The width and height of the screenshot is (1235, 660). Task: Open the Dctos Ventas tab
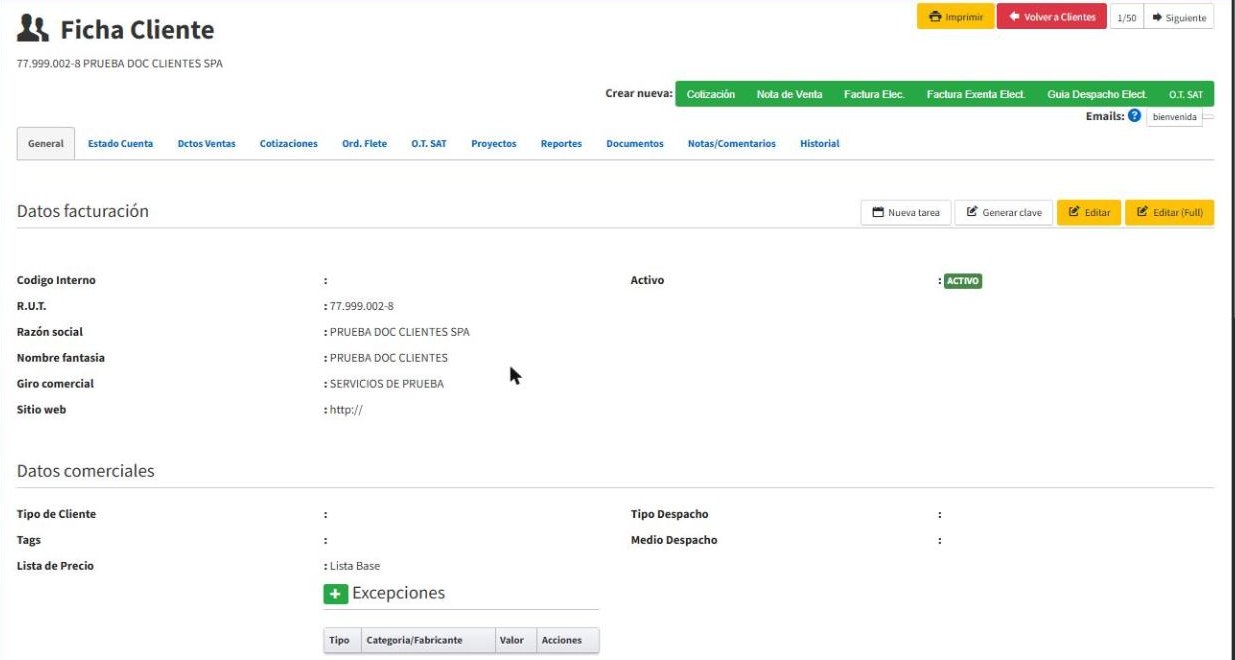pos(206,144)
